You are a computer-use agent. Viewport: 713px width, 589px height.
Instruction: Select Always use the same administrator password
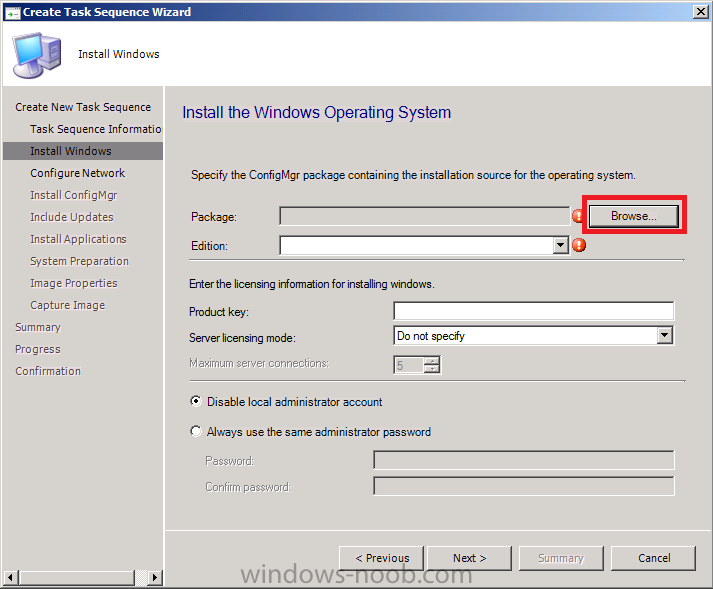[196, 431]
